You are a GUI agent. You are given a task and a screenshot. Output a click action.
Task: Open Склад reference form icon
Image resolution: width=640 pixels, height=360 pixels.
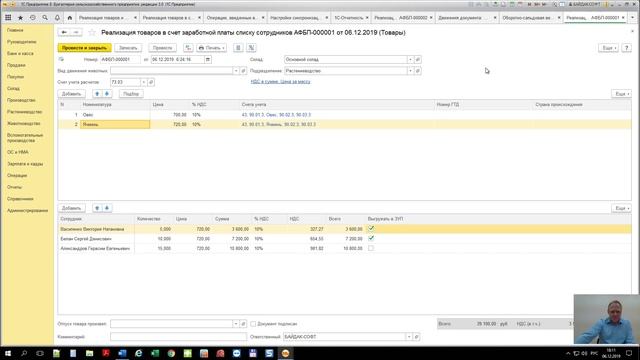(x=418, y=60)
